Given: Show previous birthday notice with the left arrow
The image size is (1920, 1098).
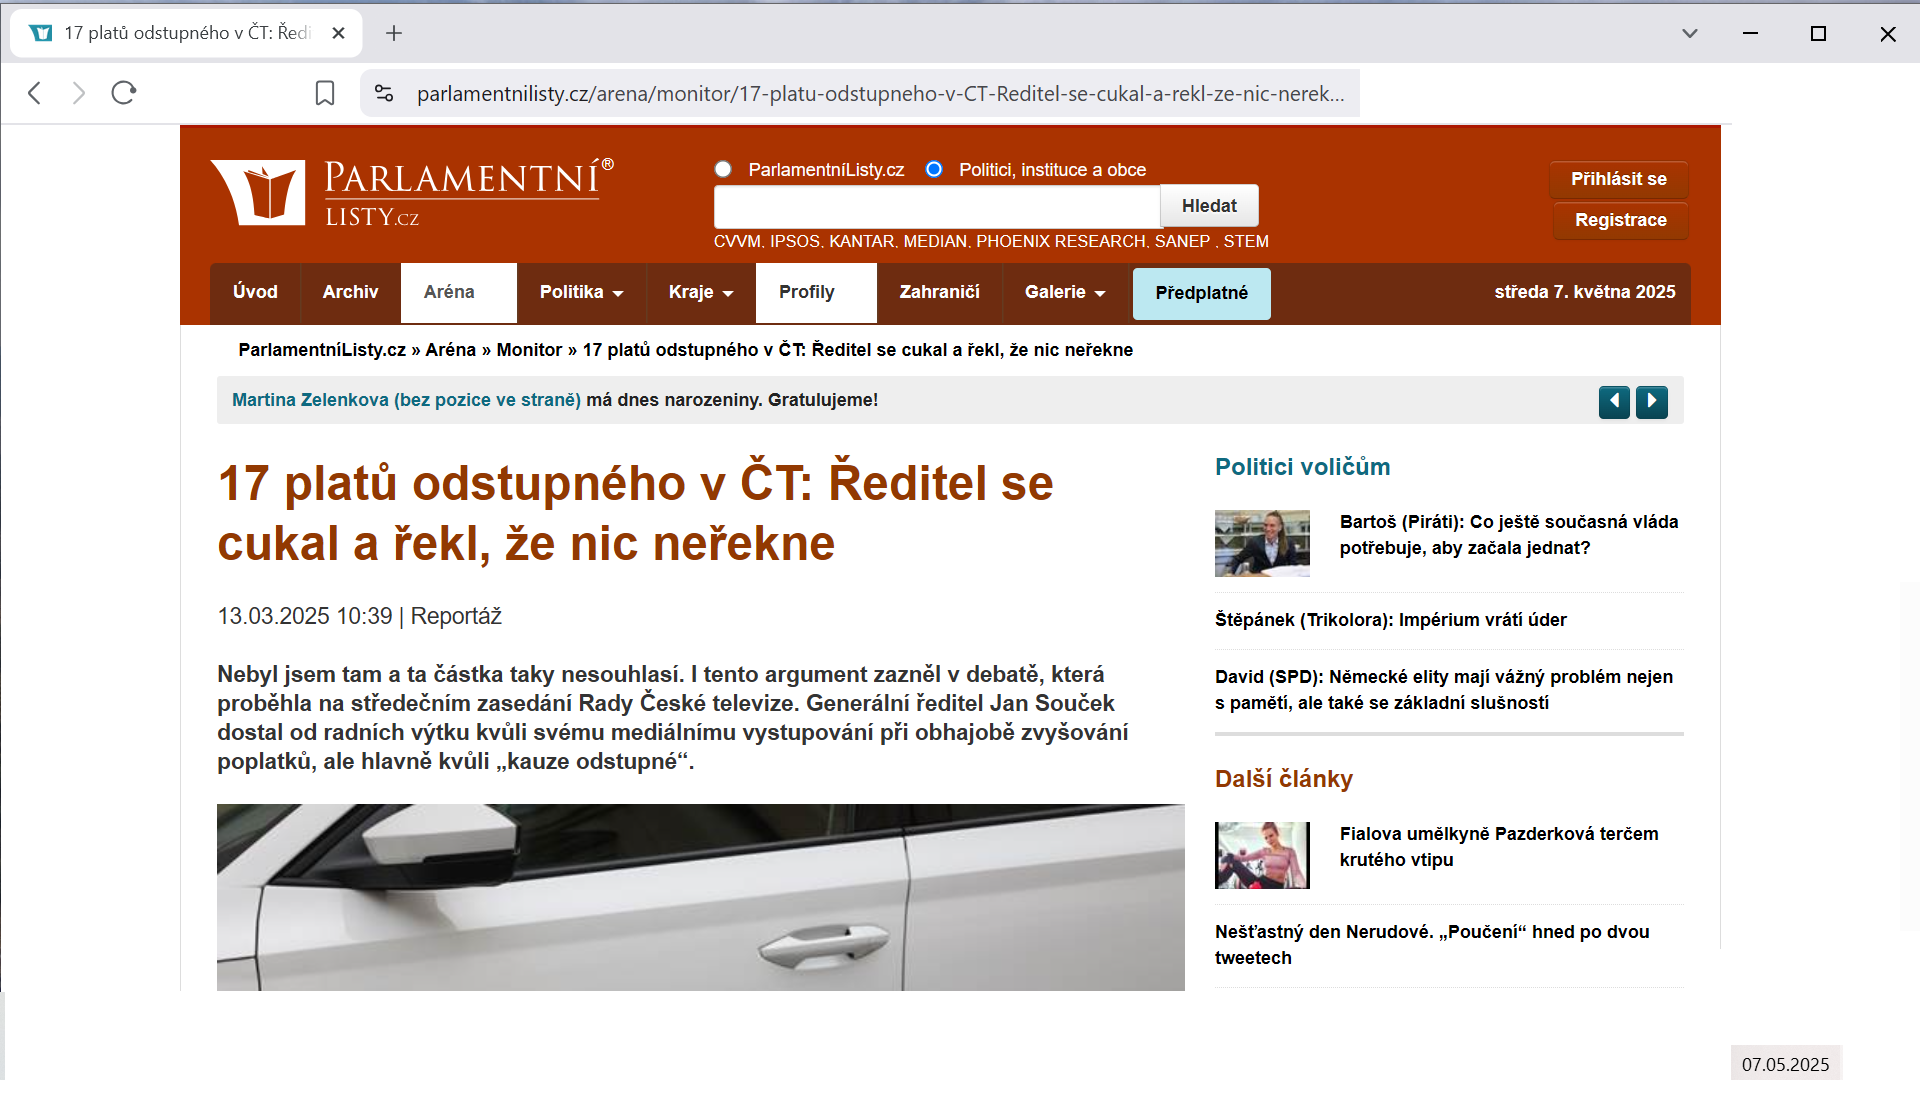Looking at the screenshot, I should pos(1614,402).
